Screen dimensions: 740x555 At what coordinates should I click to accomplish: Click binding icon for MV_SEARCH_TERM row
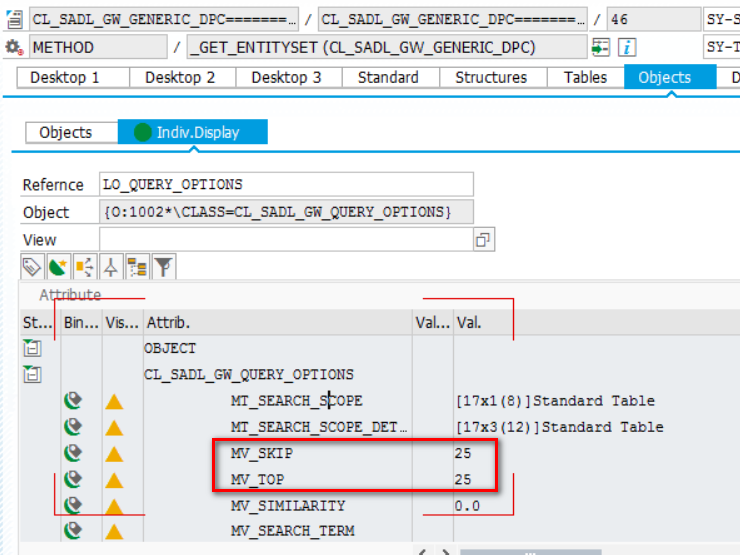click(x=73, y=531)
